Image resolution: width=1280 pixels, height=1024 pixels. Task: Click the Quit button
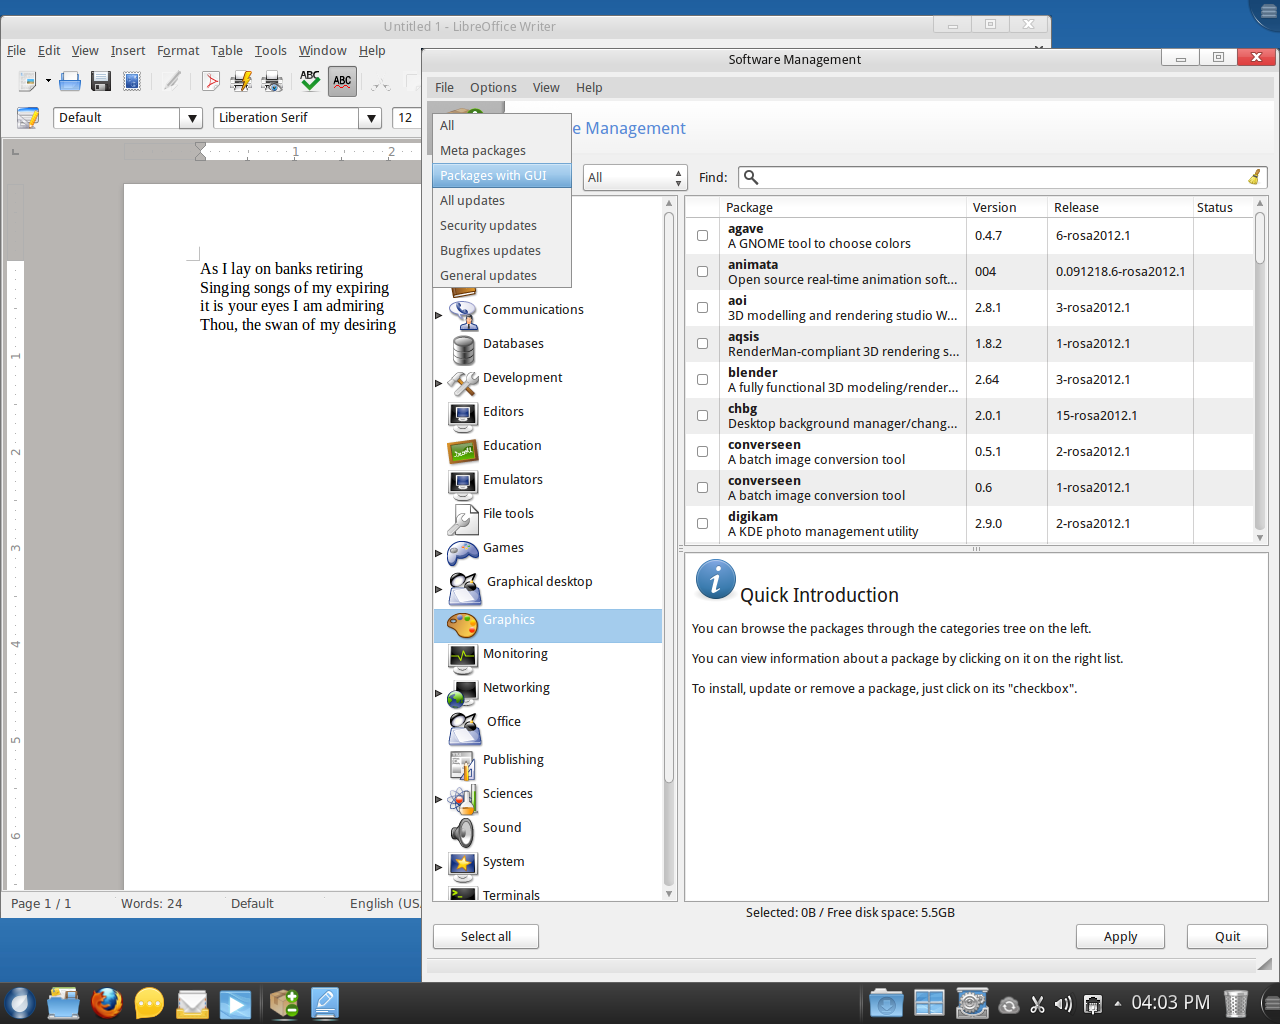pyautogui.click(x=1227, y=937)
